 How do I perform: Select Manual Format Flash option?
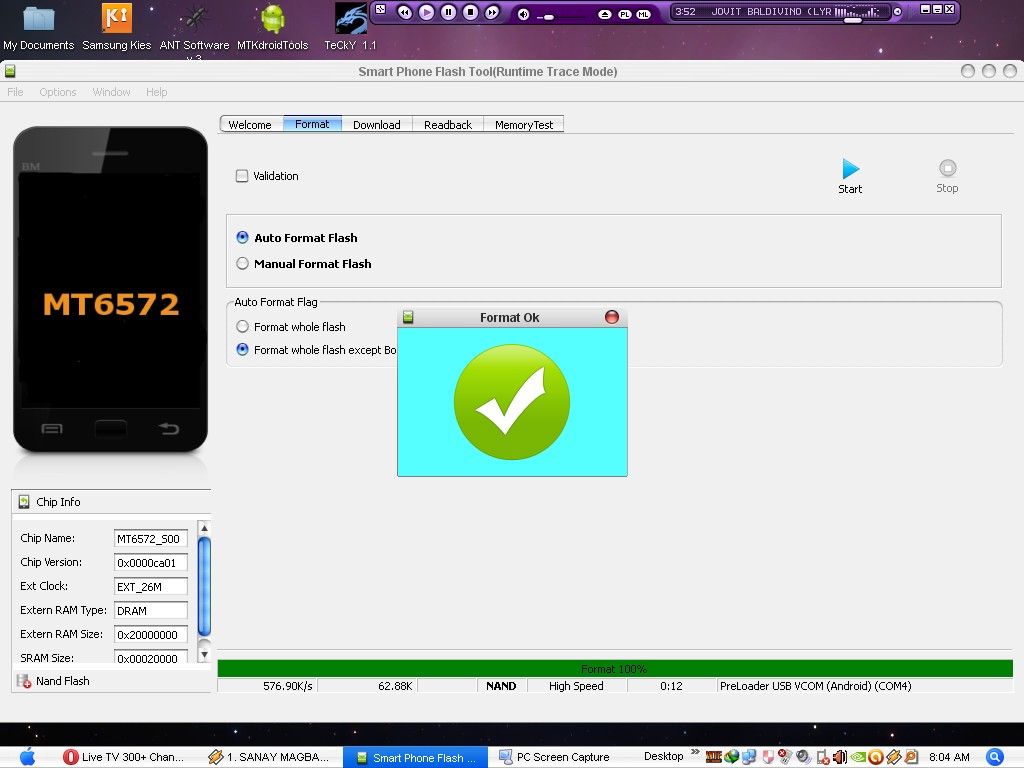[x=243, y=264]
